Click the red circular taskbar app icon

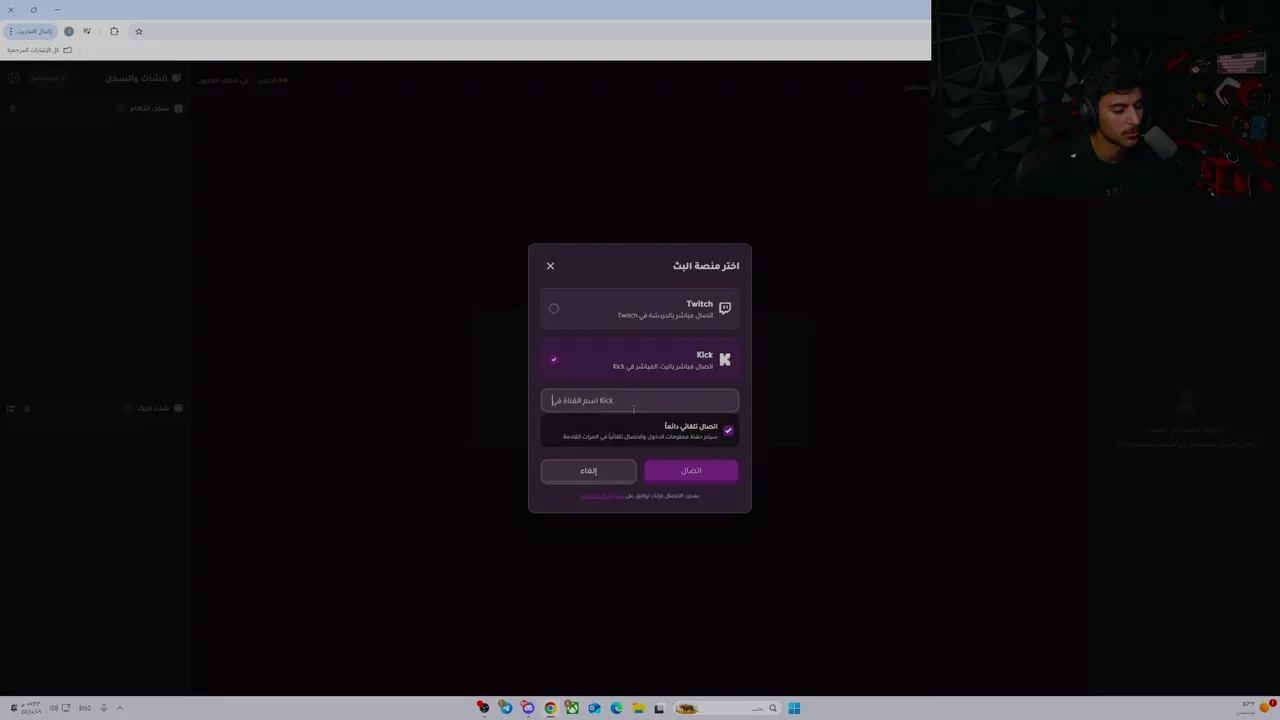point(483,708)
